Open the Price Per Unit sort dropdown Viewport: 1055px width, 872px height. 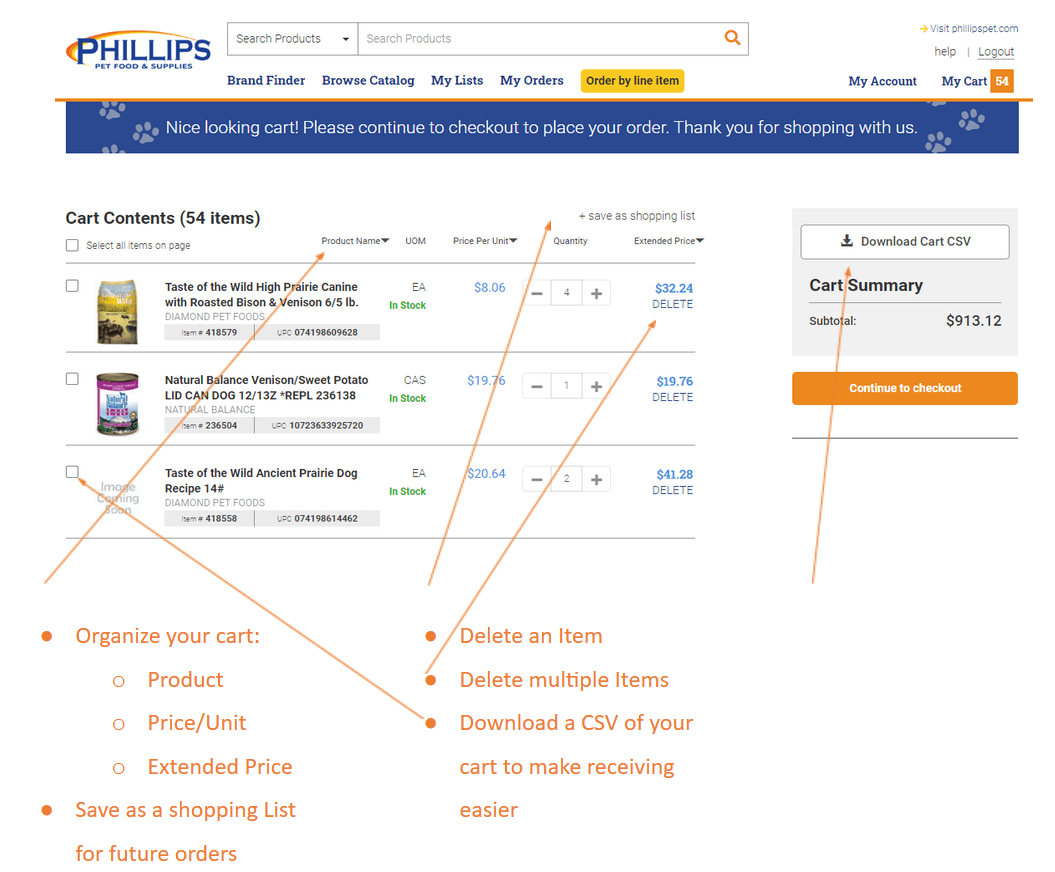click(x=512, y=240)
